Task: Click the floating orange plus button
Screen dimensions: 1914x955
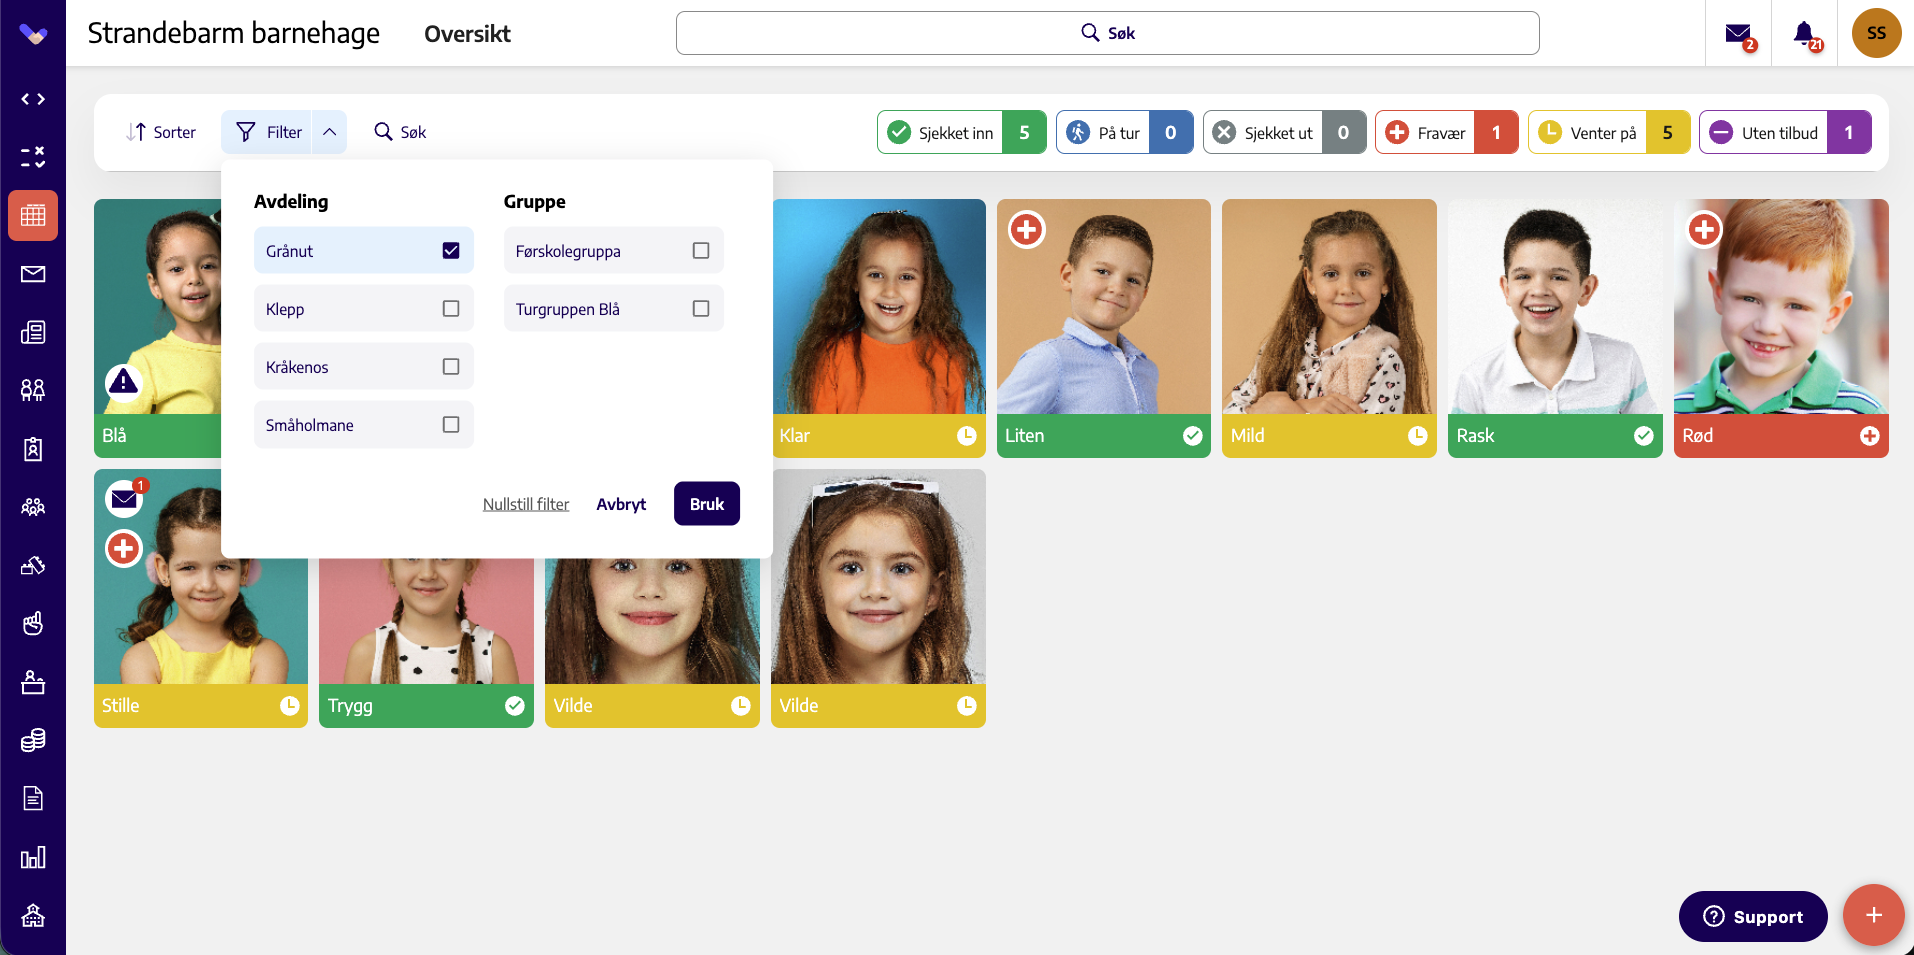Action: click(1873, 915)
